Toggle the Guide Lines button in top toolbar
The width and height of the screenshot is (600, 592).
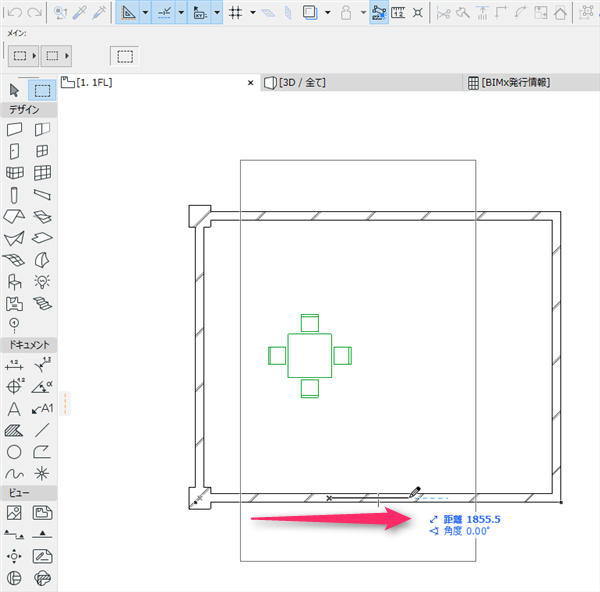pos(128,12)
